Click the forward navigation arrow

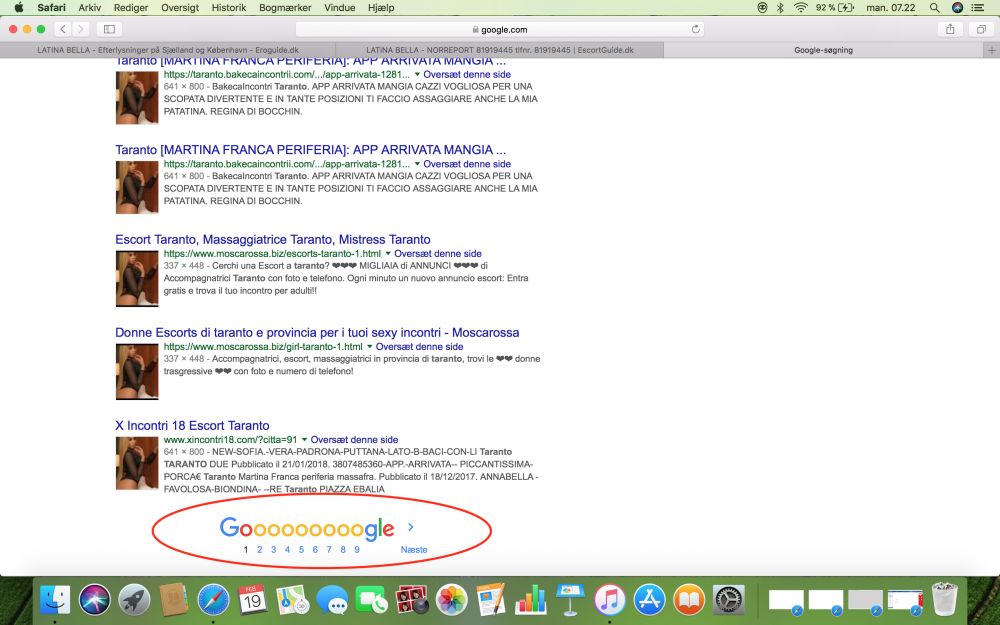pyautogui.click(x=80, y=29)
